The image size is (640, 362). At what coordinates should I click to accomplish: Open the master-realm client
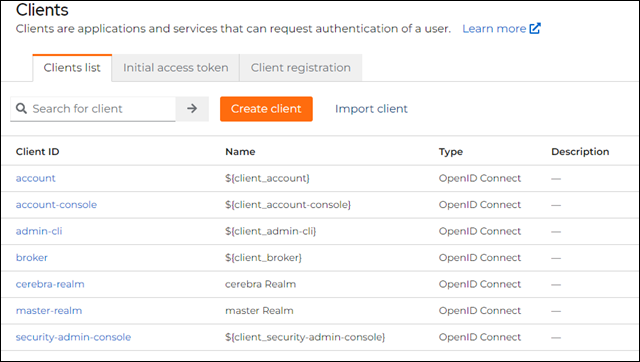[49, 311]
